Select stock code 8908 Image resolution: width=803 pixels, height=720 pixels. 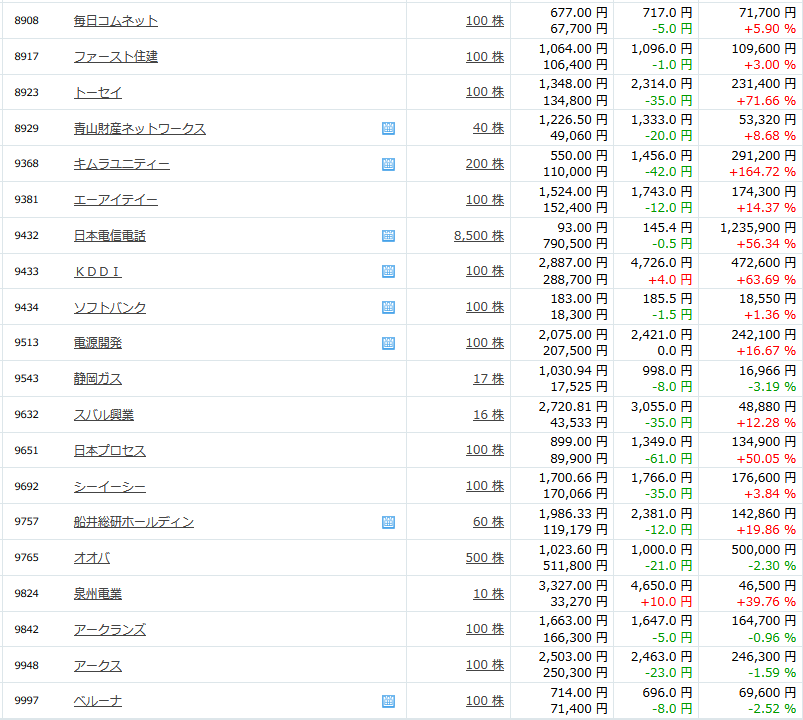pos(27,20)
